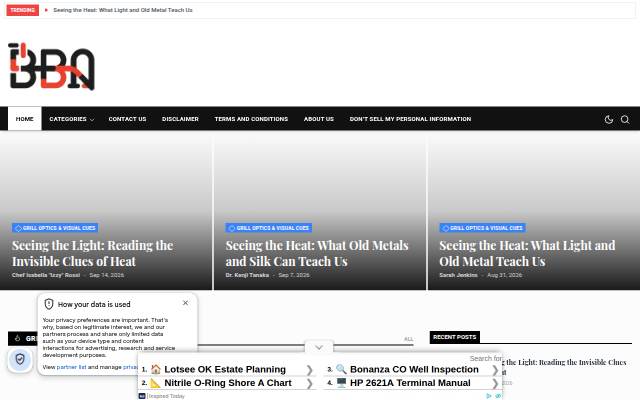Open Bonanza CO Well Inspection ad
The width and height of the screenshot is (640, 400).
(414, 369)
